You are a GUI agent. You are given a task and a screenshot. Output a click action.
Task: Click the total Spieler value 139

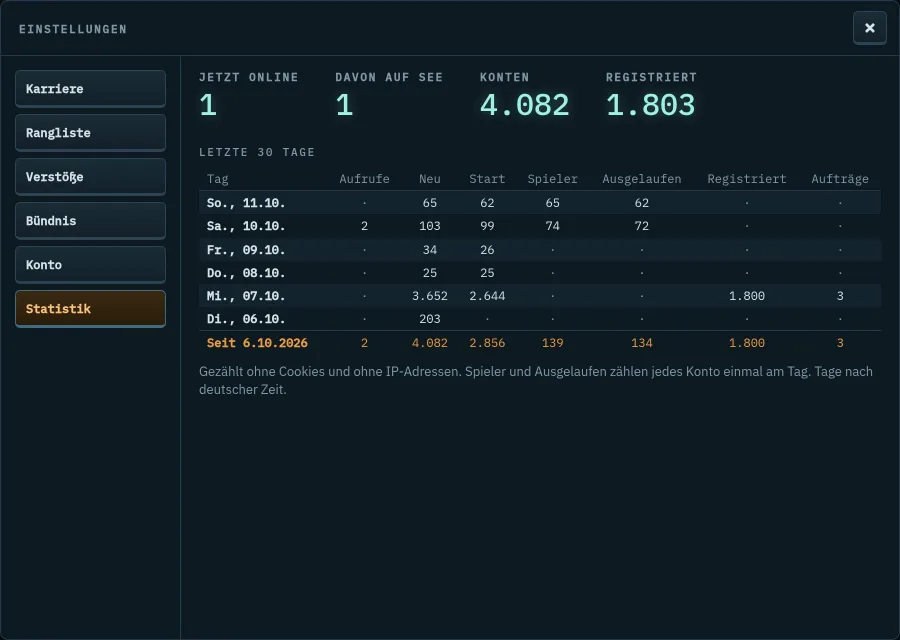[552, 343]
